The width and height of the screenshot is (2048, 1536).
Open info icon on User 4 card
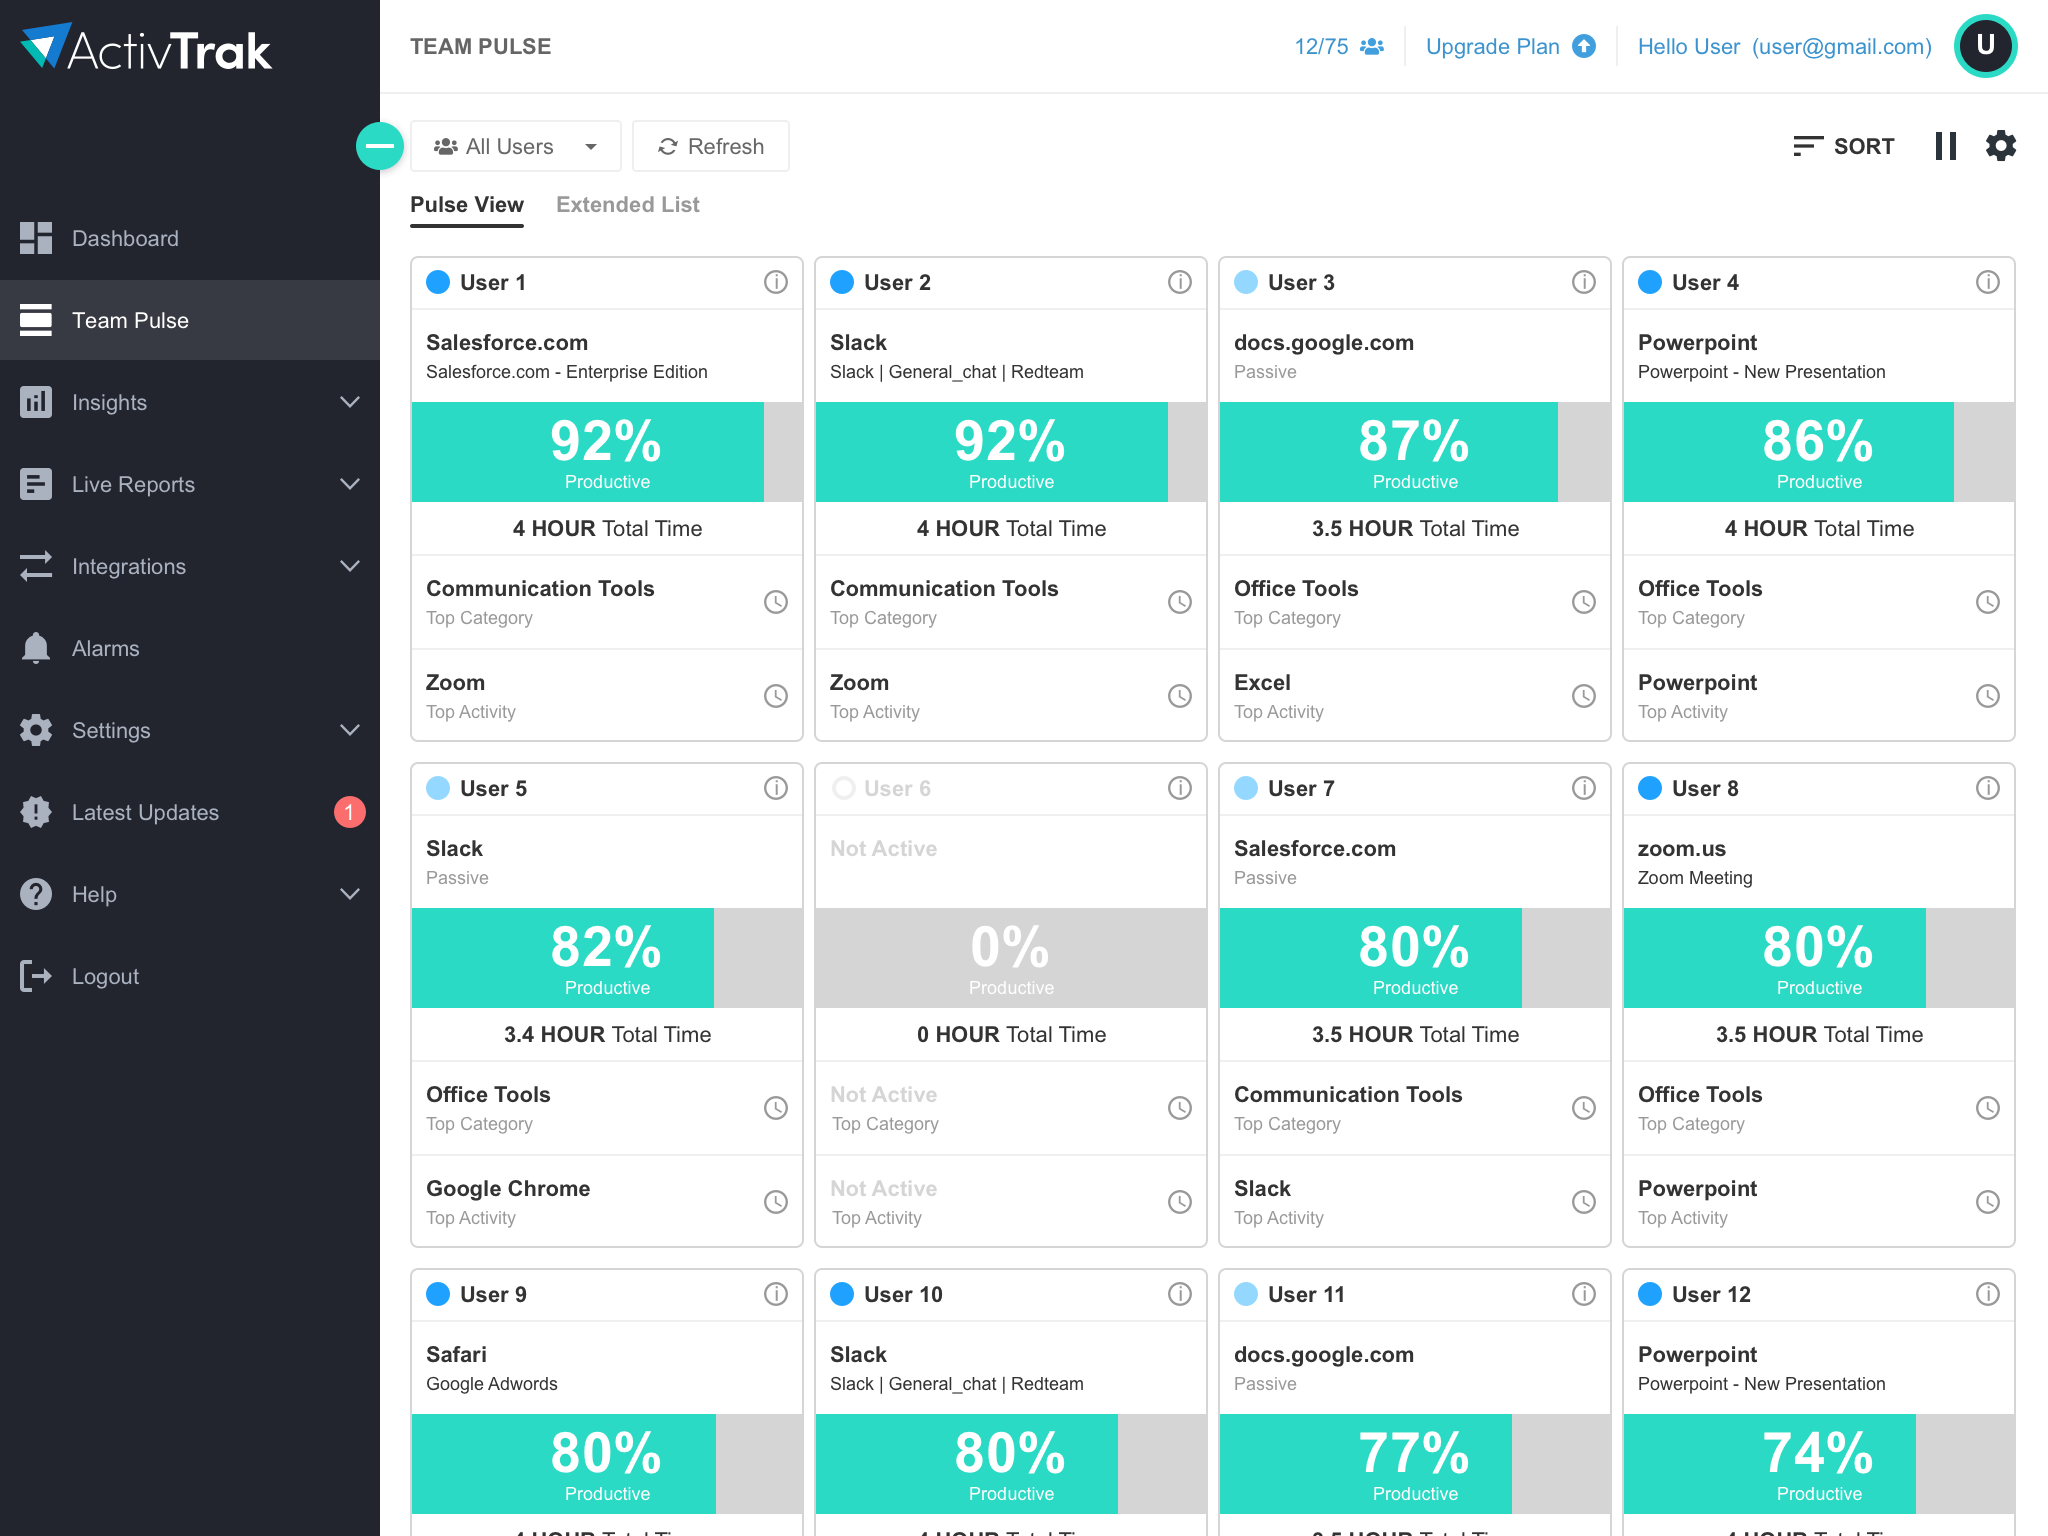tap(1988, 282)
